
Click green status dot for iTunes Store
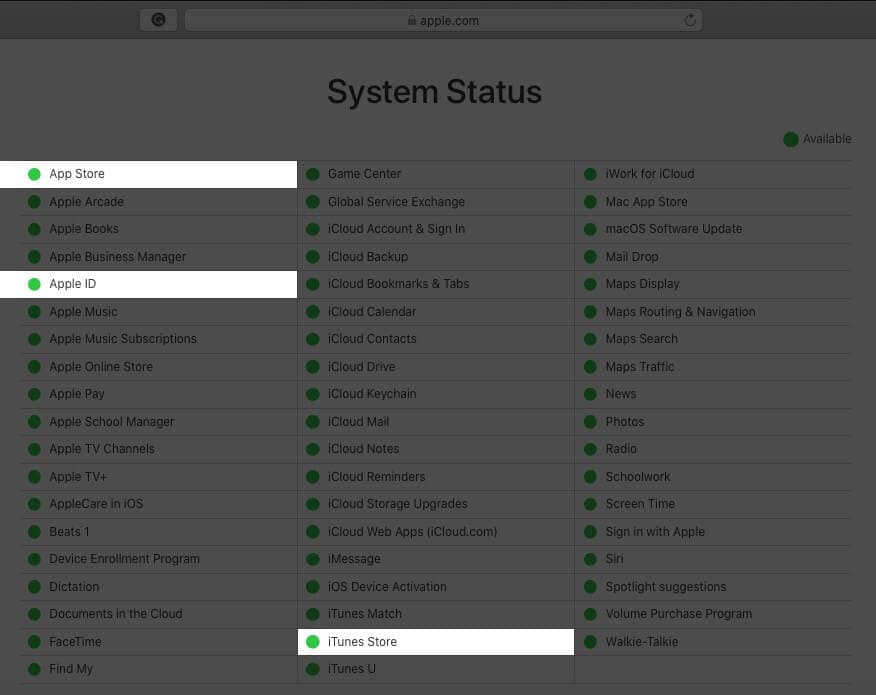(313, 642)
